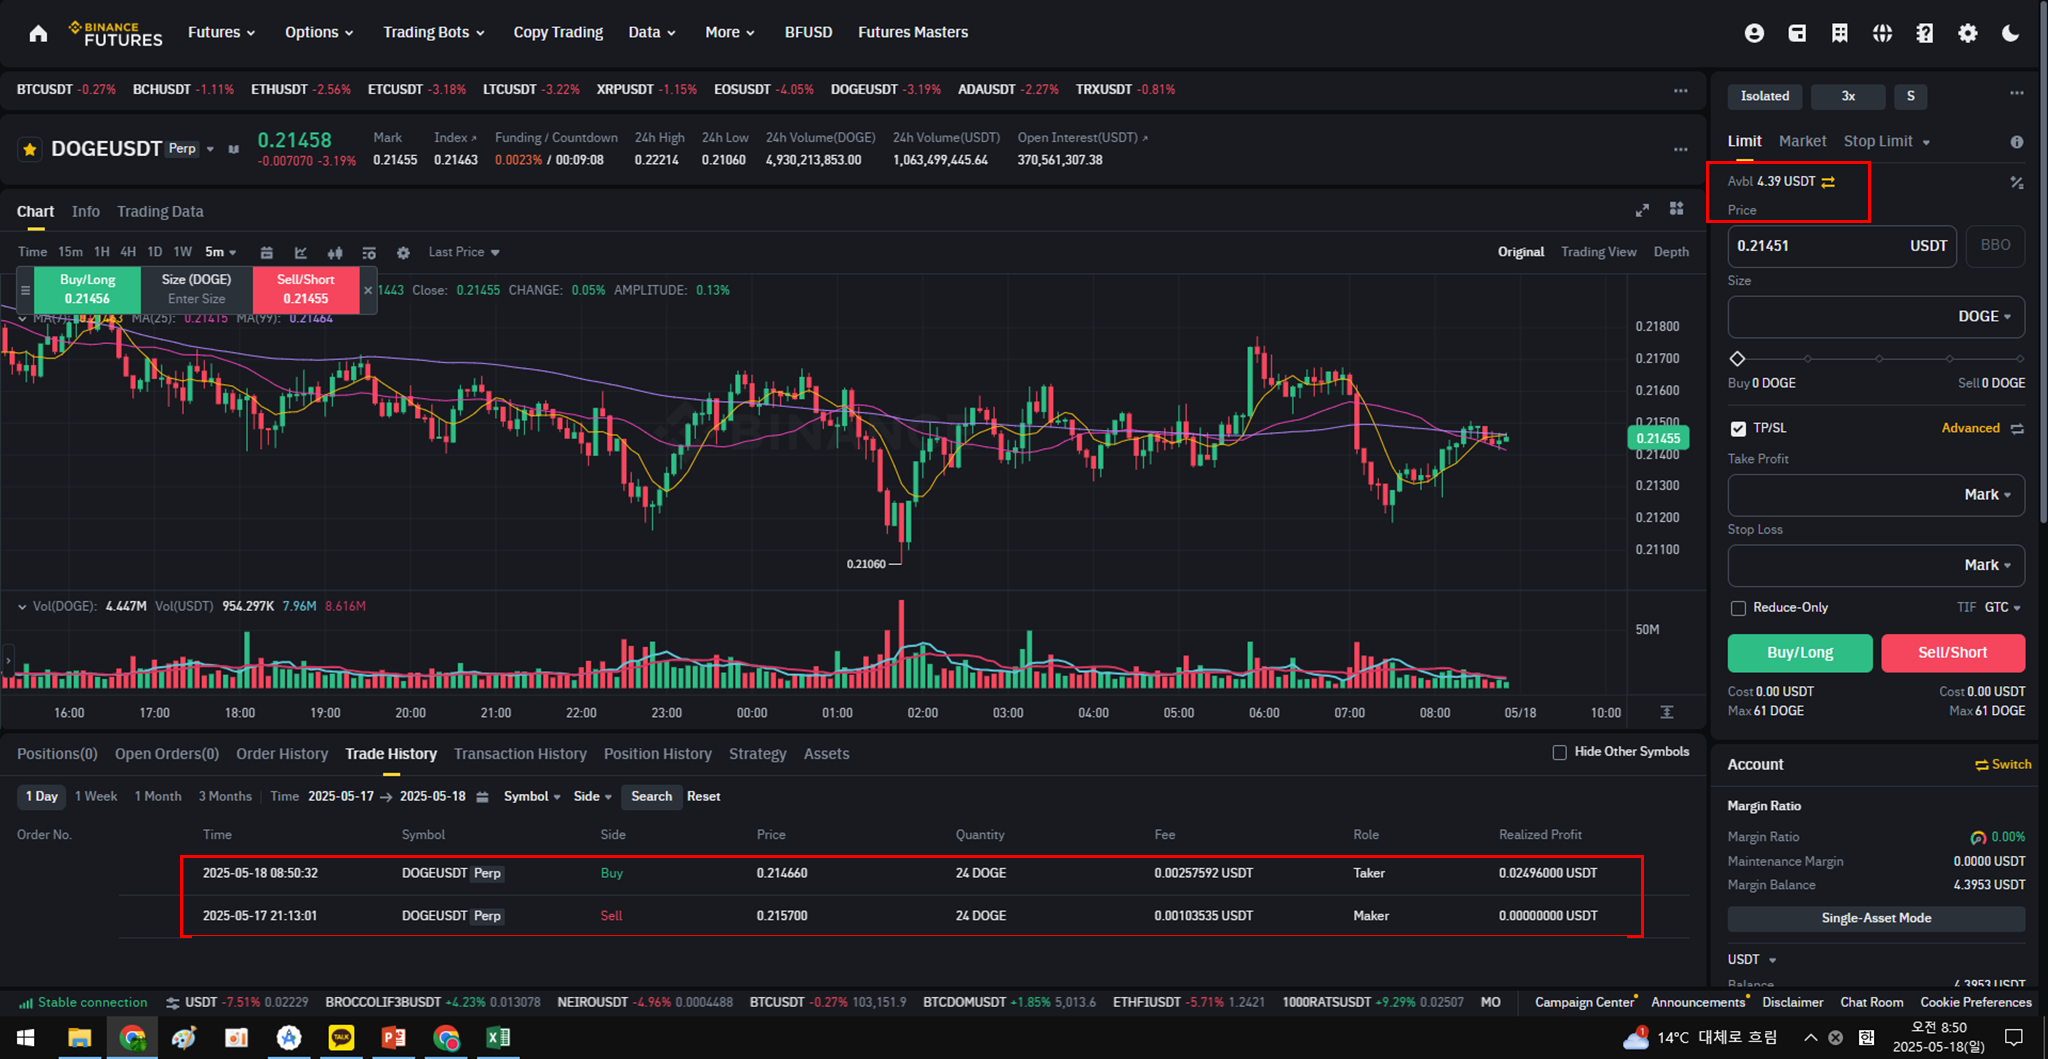Close the floating quick-order panel
This screenshot has height=1059, width=2048.
[368, 290]
